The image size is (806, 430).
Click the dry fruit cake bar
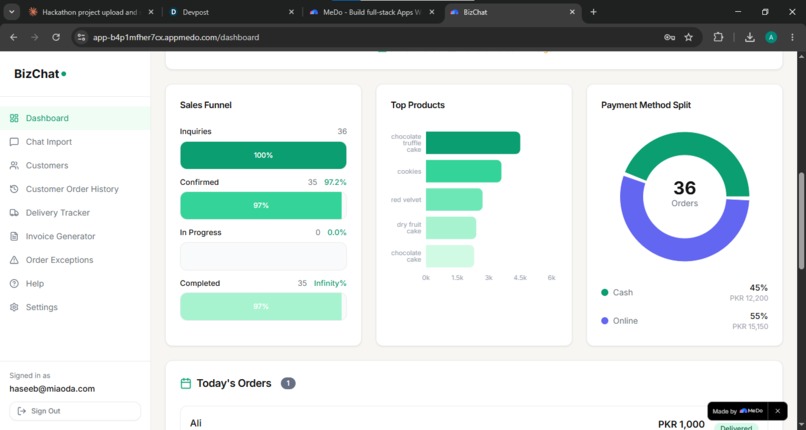tap(451, 228)
